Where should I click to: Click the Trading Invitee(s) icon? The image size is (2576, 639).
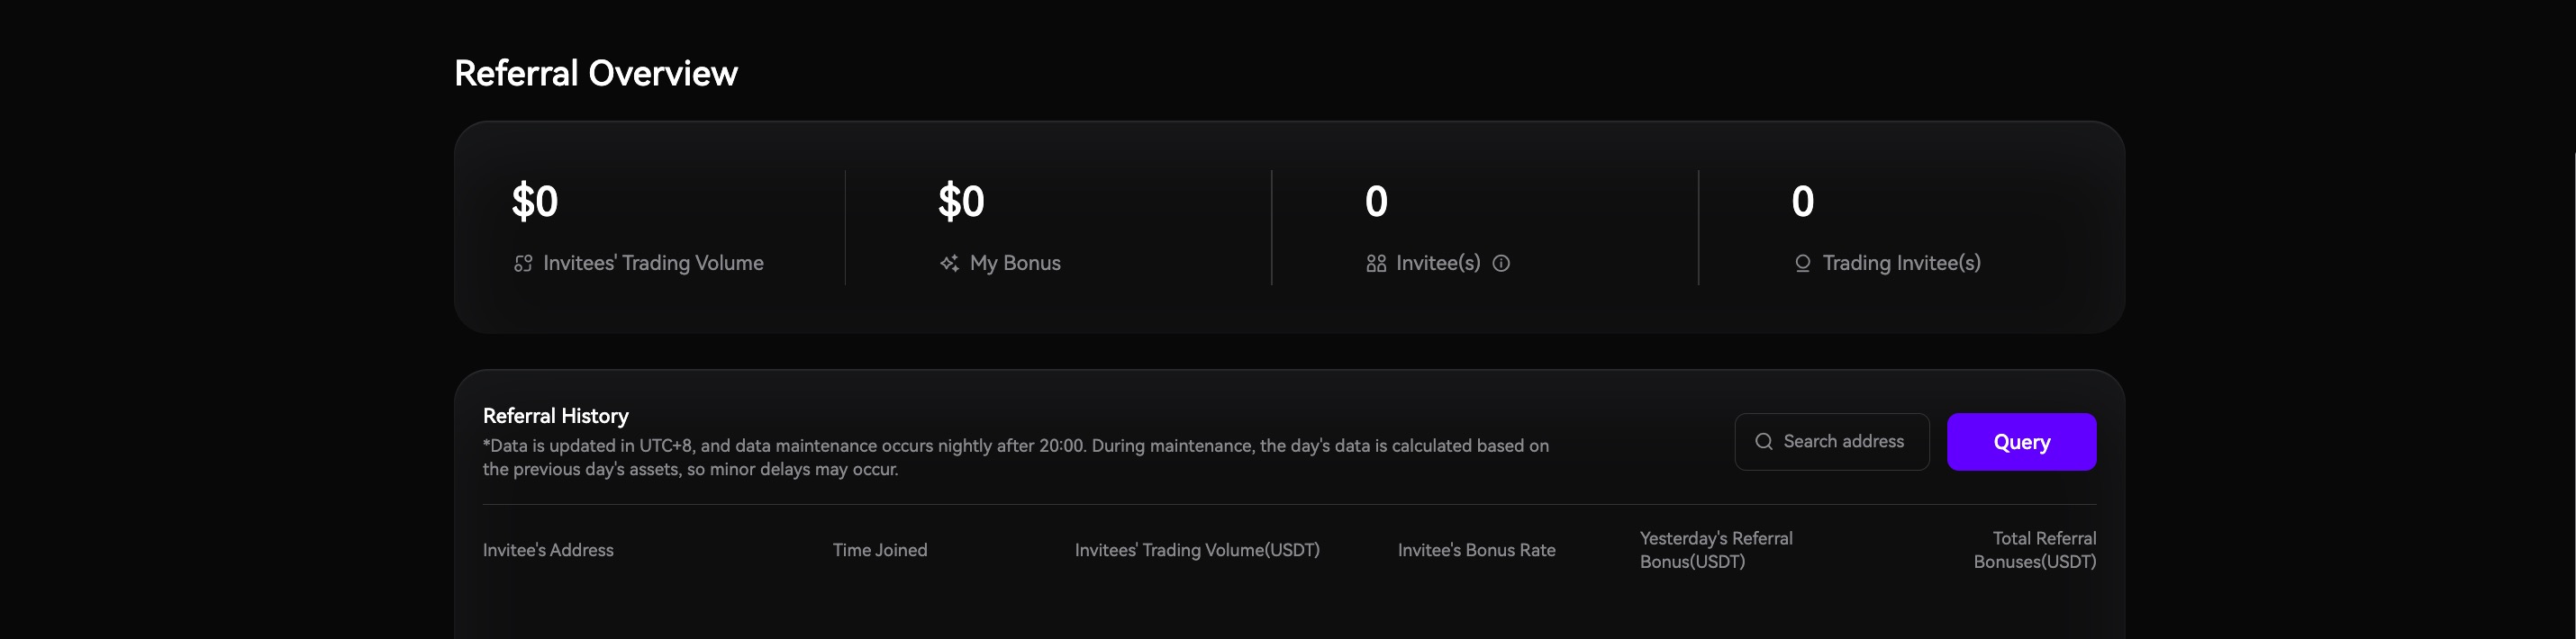1802,264
